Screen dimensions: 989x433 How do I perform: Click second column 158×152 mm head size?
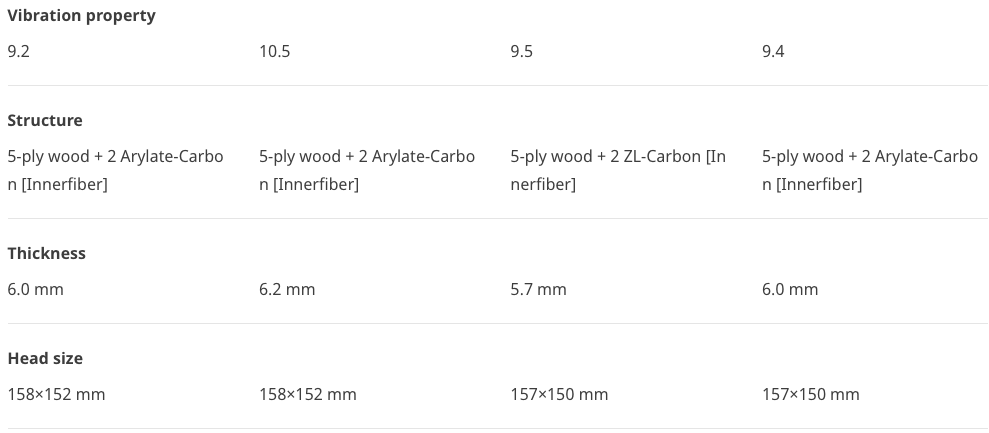[308, 394]
